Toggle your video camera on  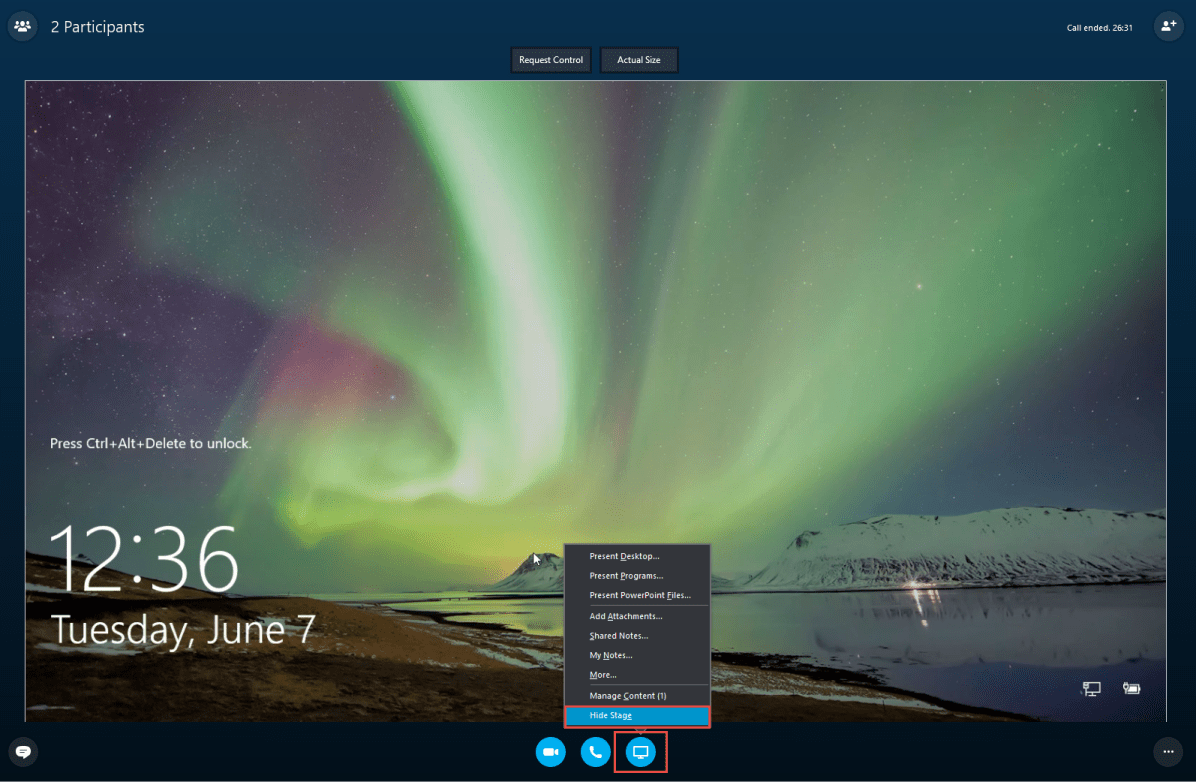(550, 752)
